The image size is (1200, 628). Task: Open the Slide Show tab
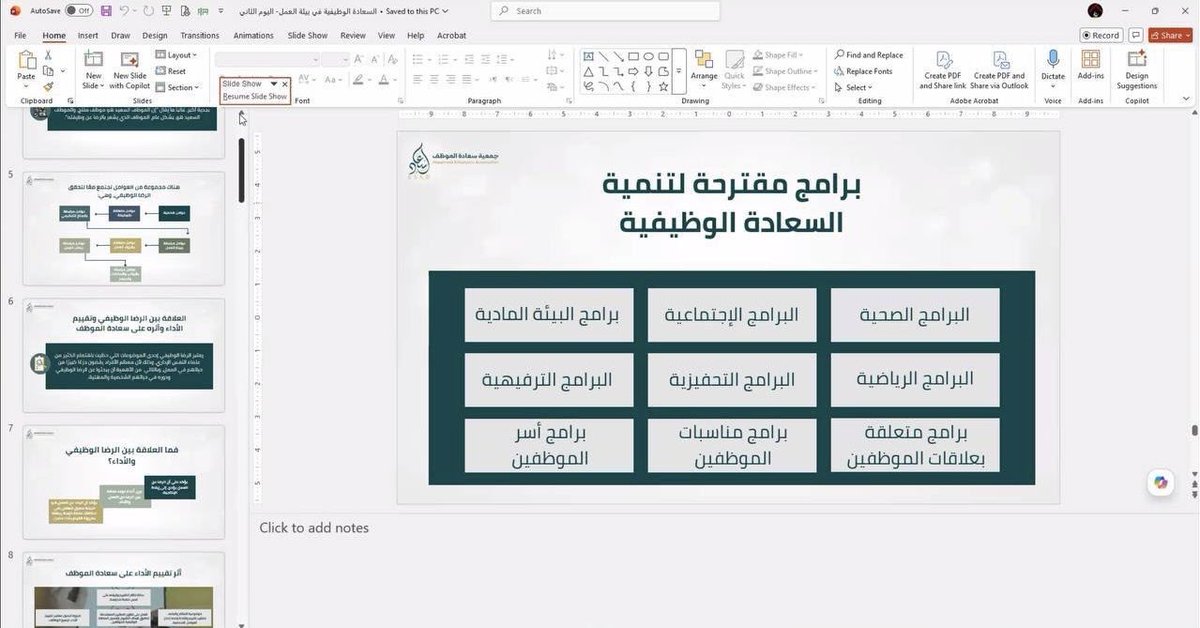point(307,35)
